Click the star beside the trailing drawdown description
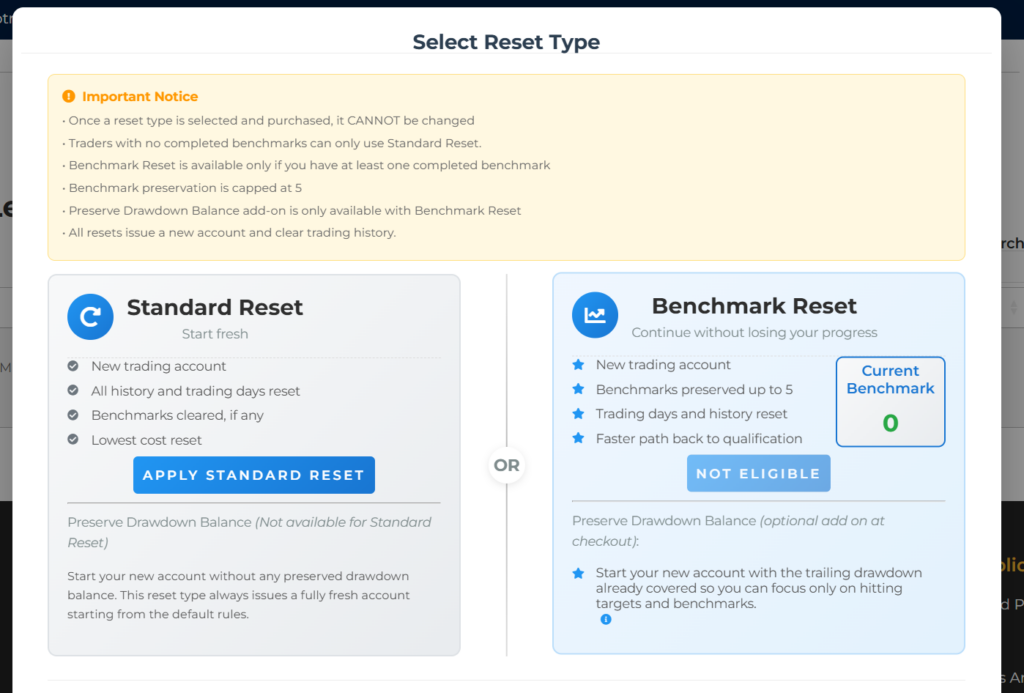This screenshot has height=693, width=1024. (x=578, y=574)
